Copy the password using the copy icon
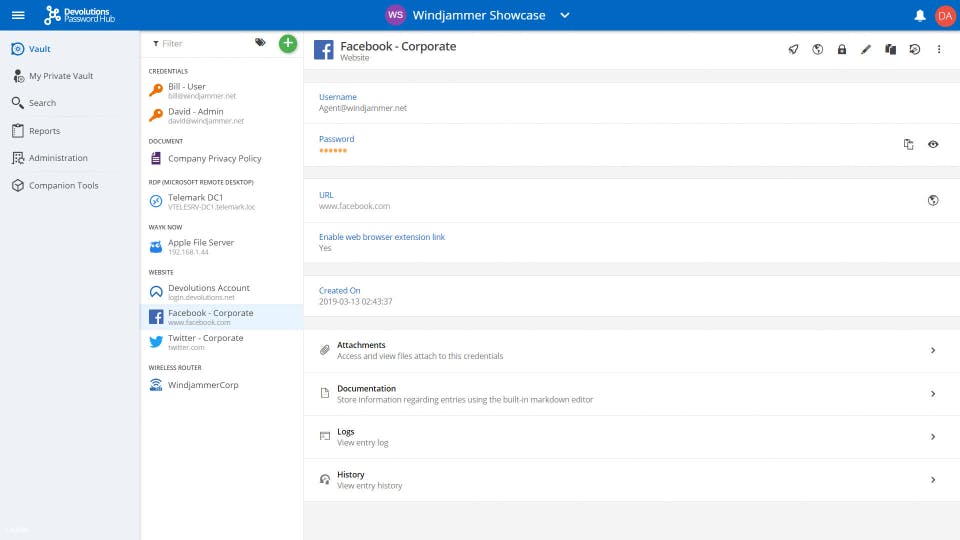The height and width of the screenshot is (540, 960). (908, 144)
